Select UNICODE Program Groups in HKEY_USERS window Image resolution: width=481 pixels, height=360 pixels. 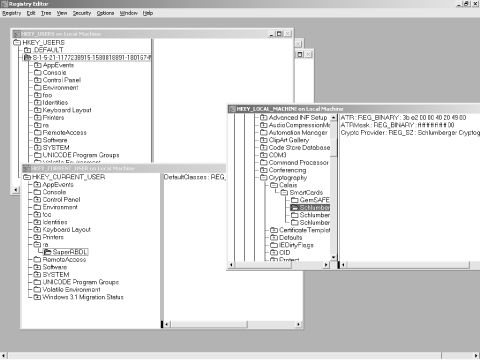81,155
